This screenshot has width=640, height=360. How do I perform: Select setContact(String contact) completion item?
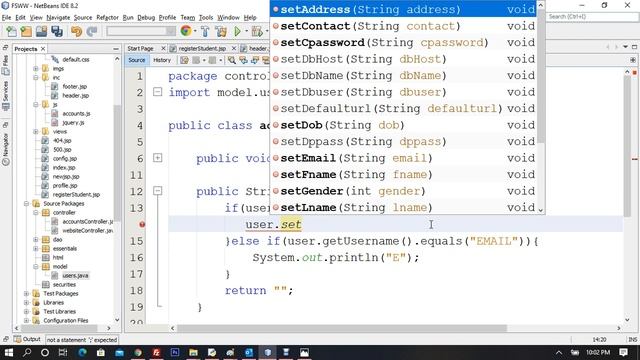coord(403,26)
